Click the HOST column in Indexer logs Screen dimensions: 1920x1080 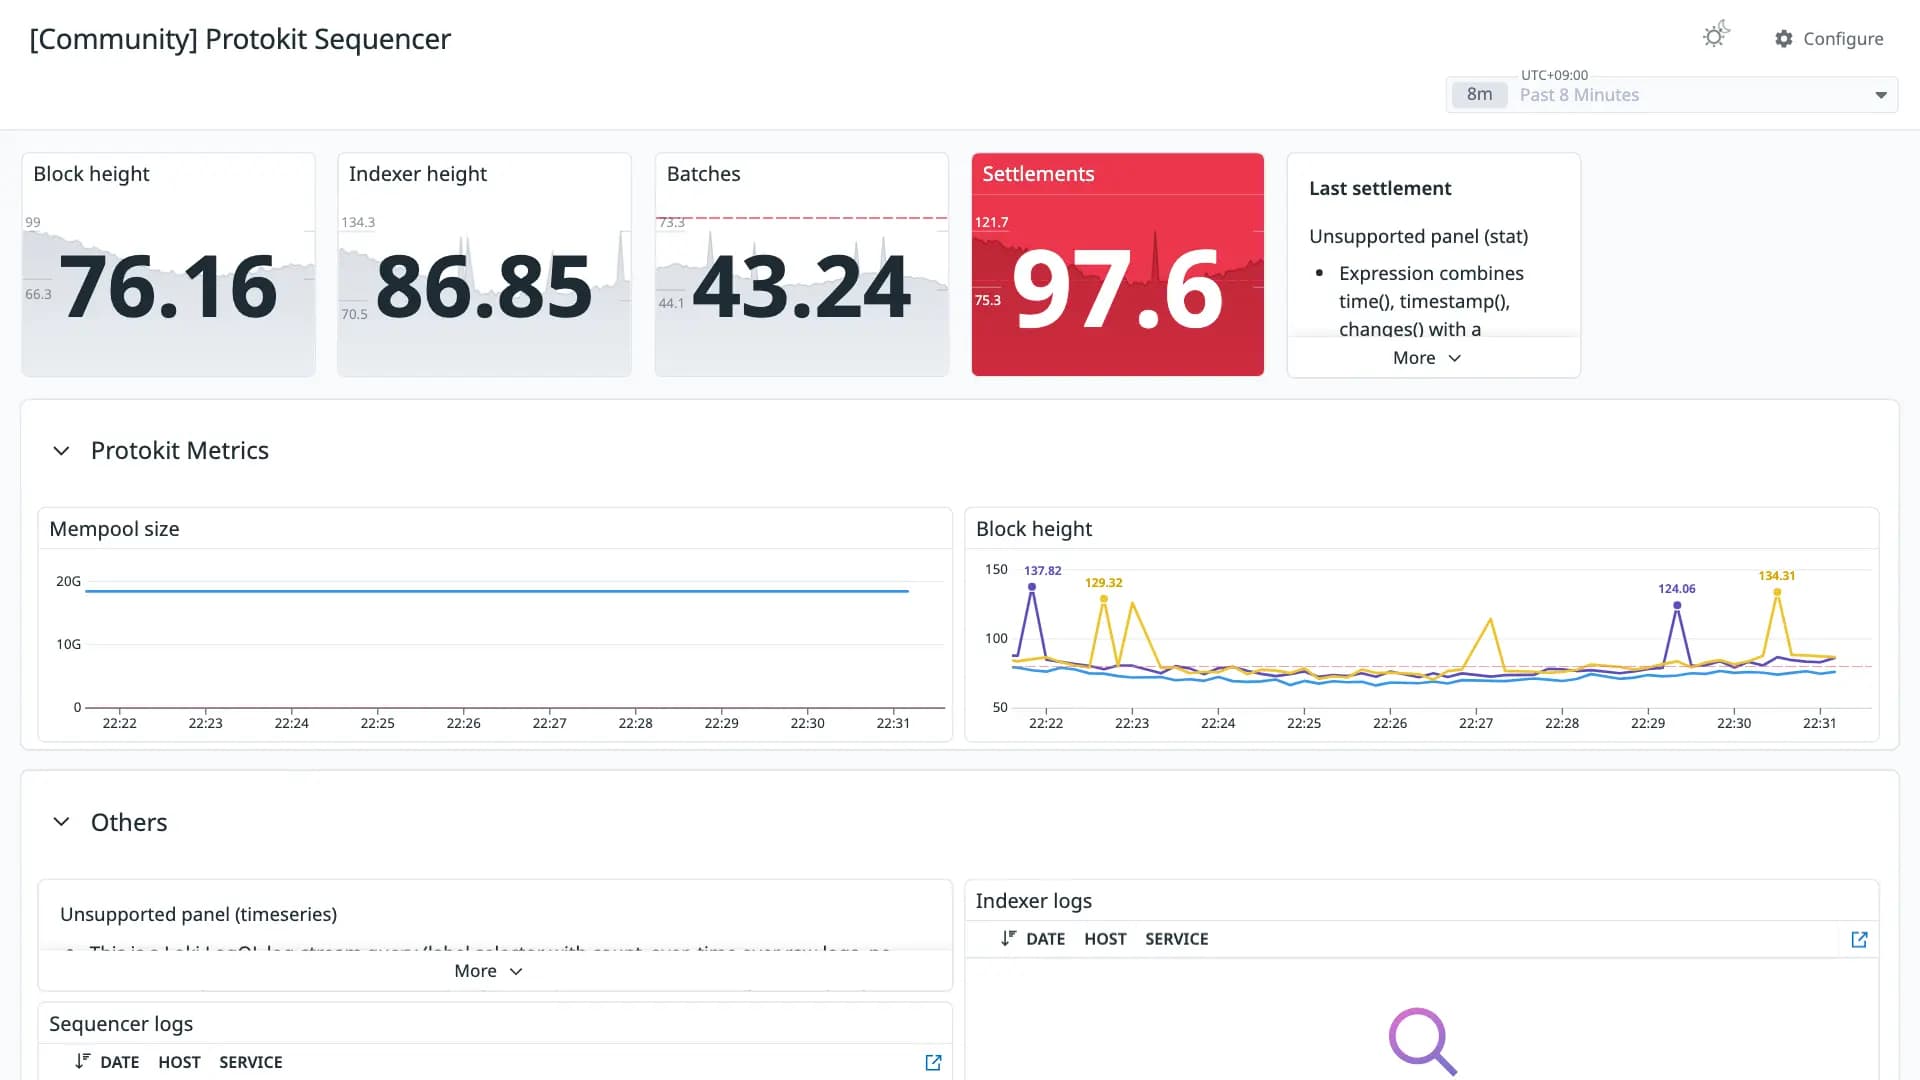[x=1105, y=939]
